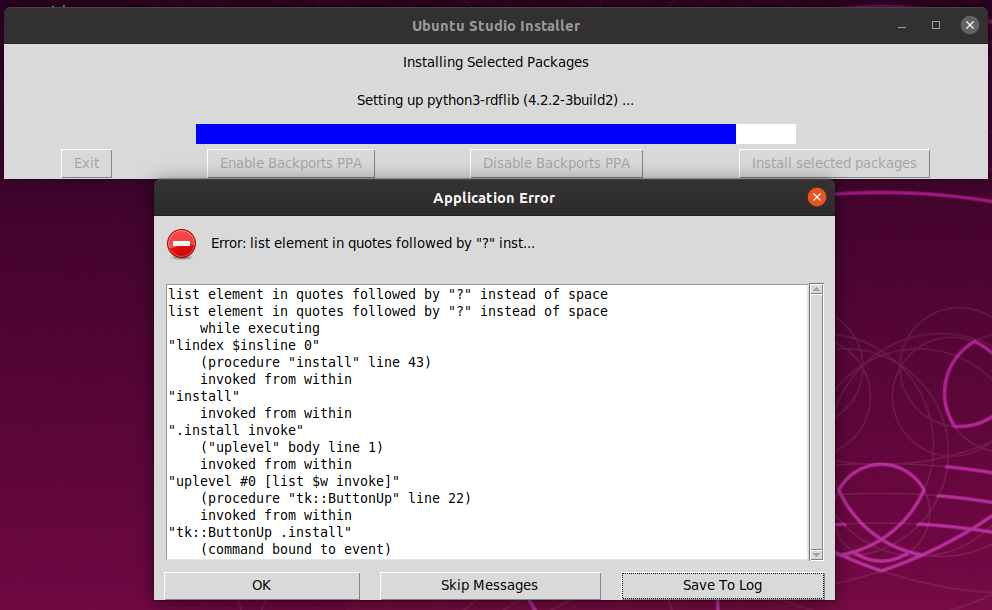Image resolution: width=992 pixels, height=610 pixels.
Task: Maximize the Ubuntu Studio Installer window
Action: 936,25
